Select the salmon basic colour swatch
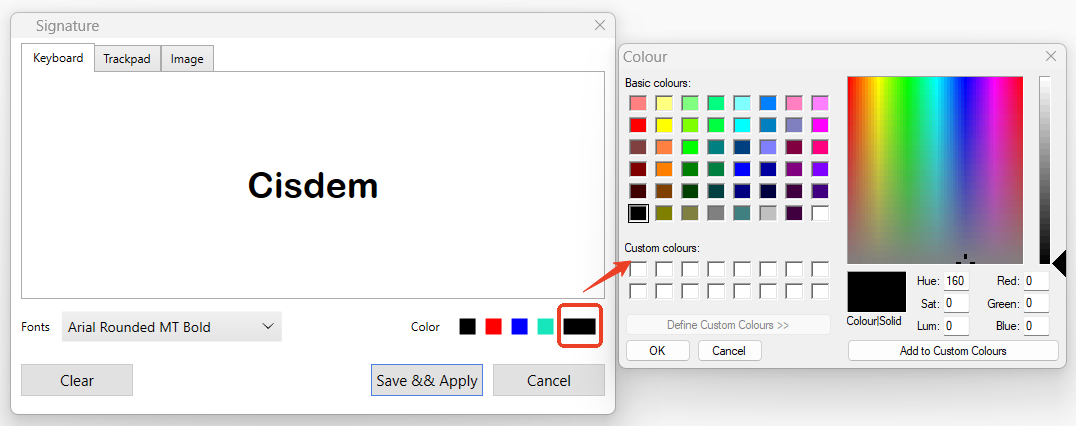The image size is (1076, 426). 638,103
